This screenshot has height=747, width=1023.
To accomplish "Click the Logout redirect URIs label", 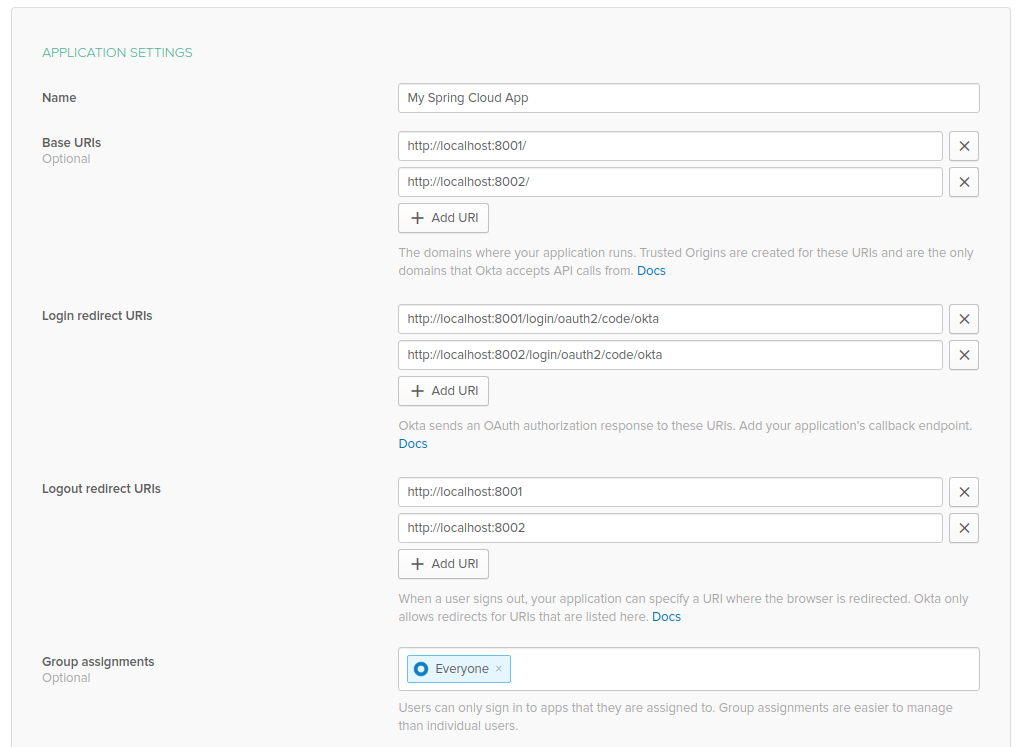I will click(x=101, y=489).
